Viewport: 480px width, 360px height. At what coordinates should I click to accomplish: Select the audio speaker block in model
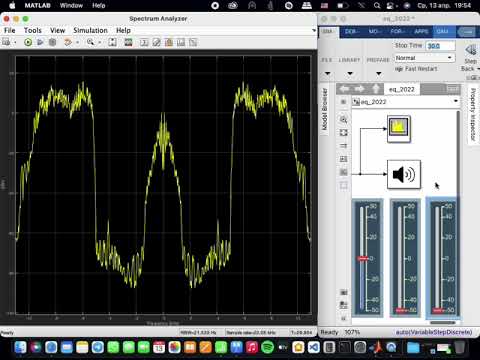point(404,174)
